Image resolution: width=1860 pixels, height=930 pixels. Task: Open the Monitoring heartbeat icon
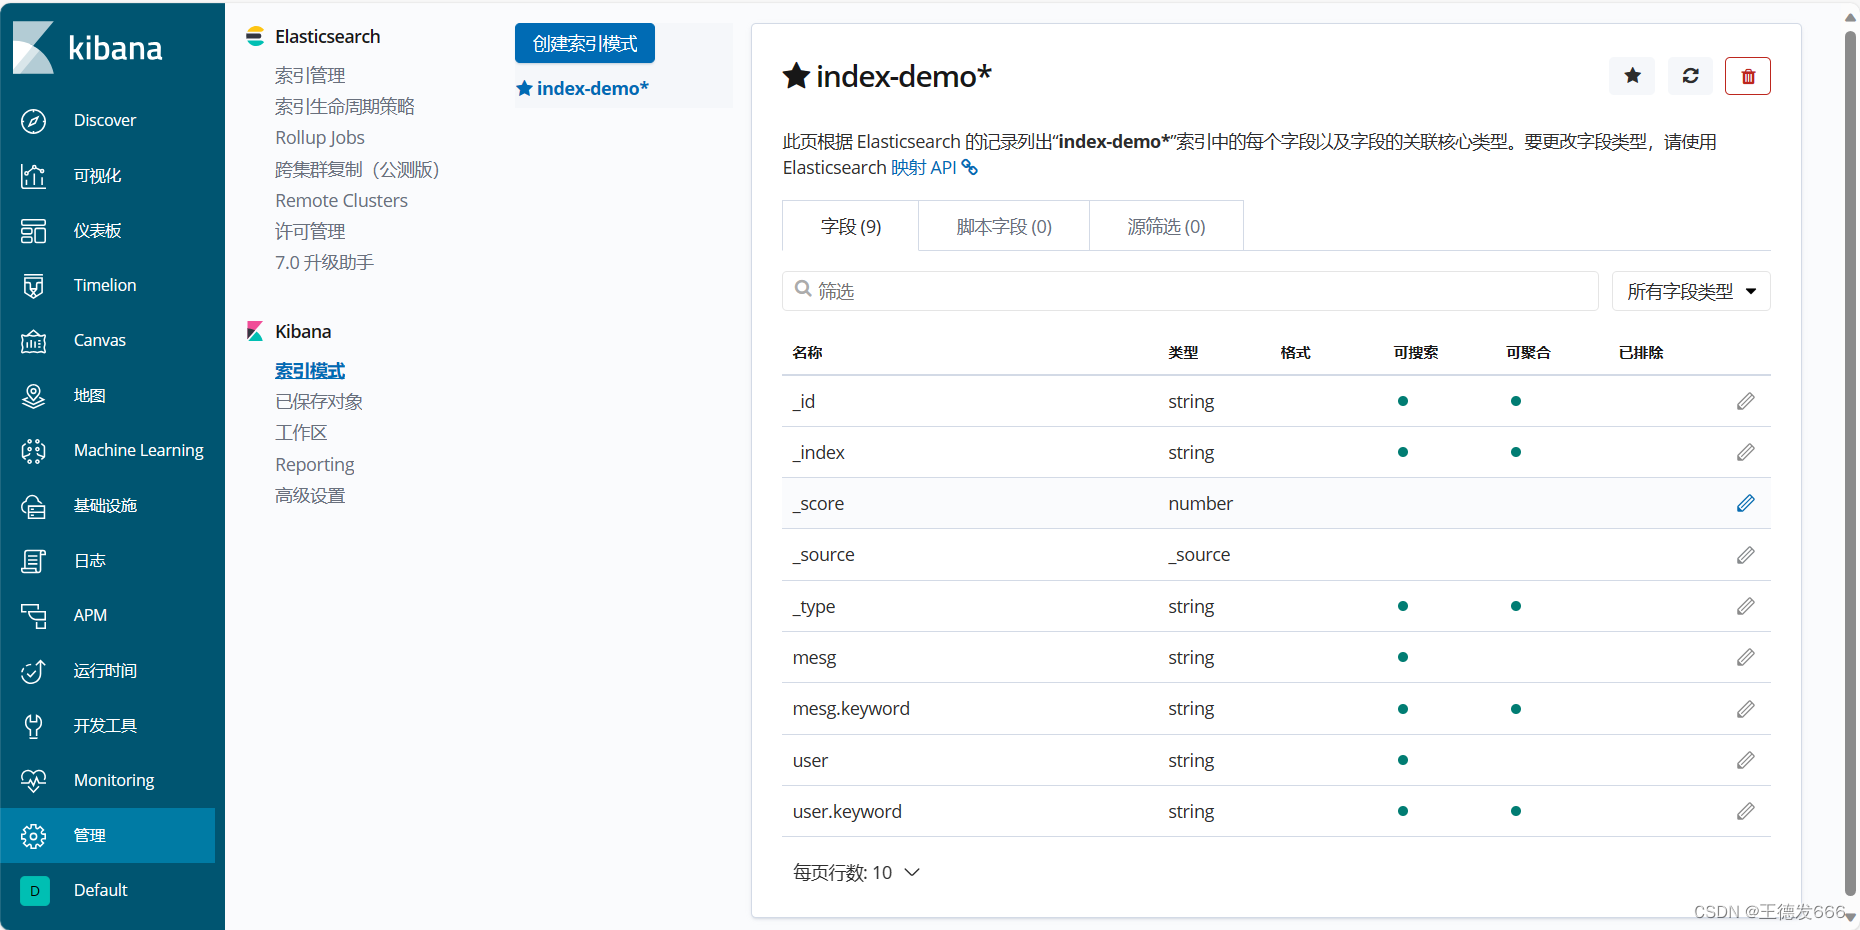coord(33,781)
